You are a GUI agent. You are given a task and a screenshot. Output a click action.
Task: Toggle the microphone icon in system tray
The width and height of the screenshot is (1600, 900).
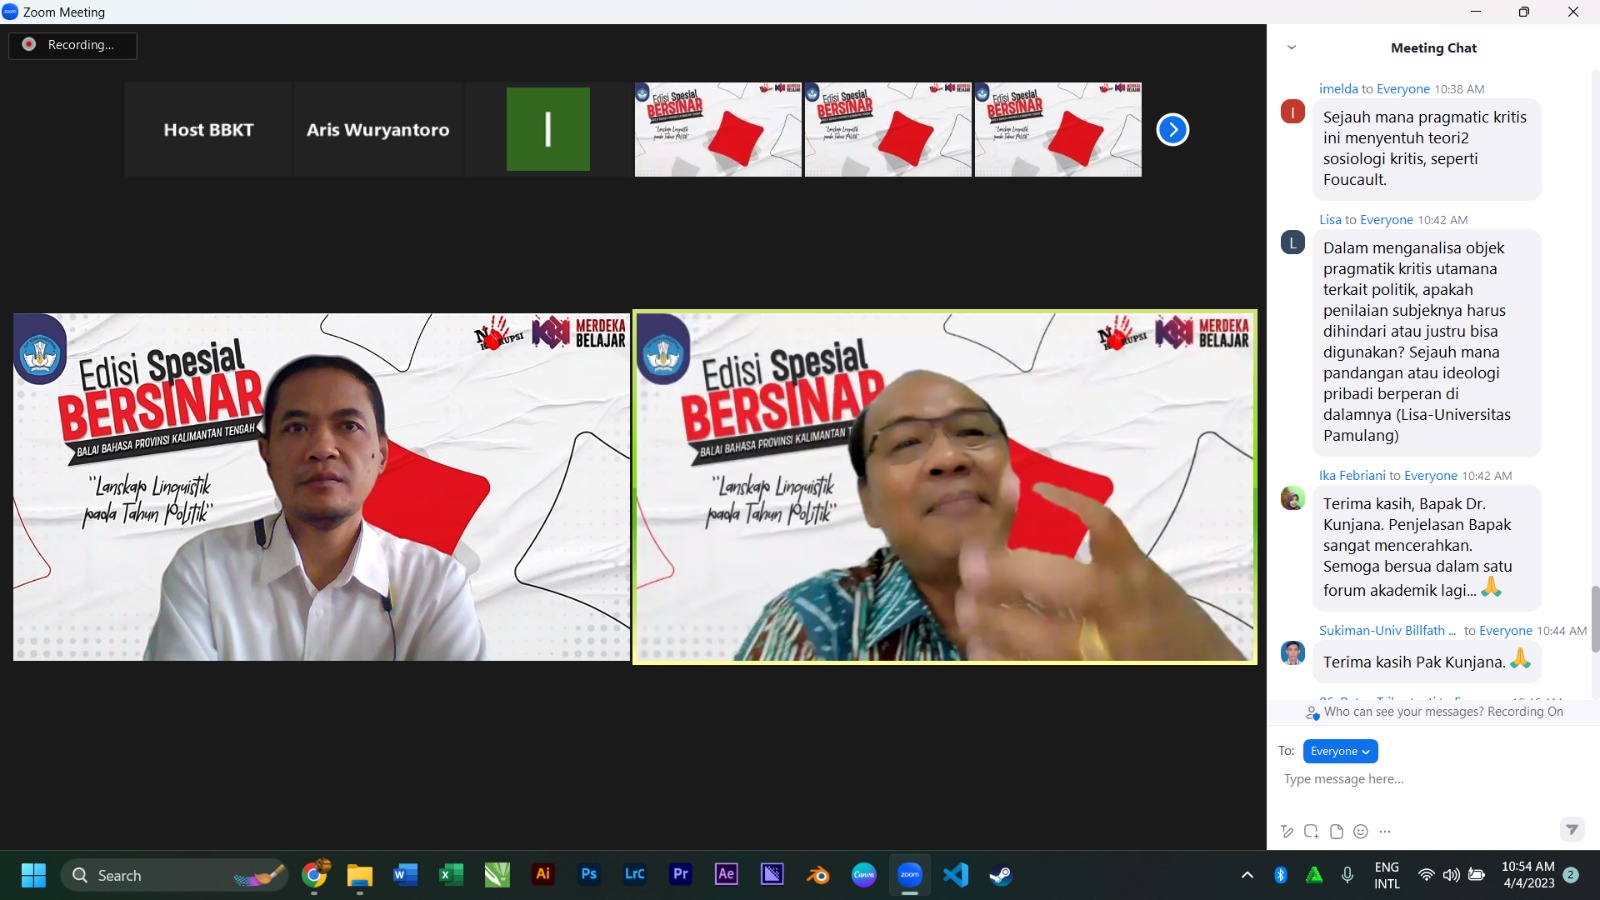1347,875
